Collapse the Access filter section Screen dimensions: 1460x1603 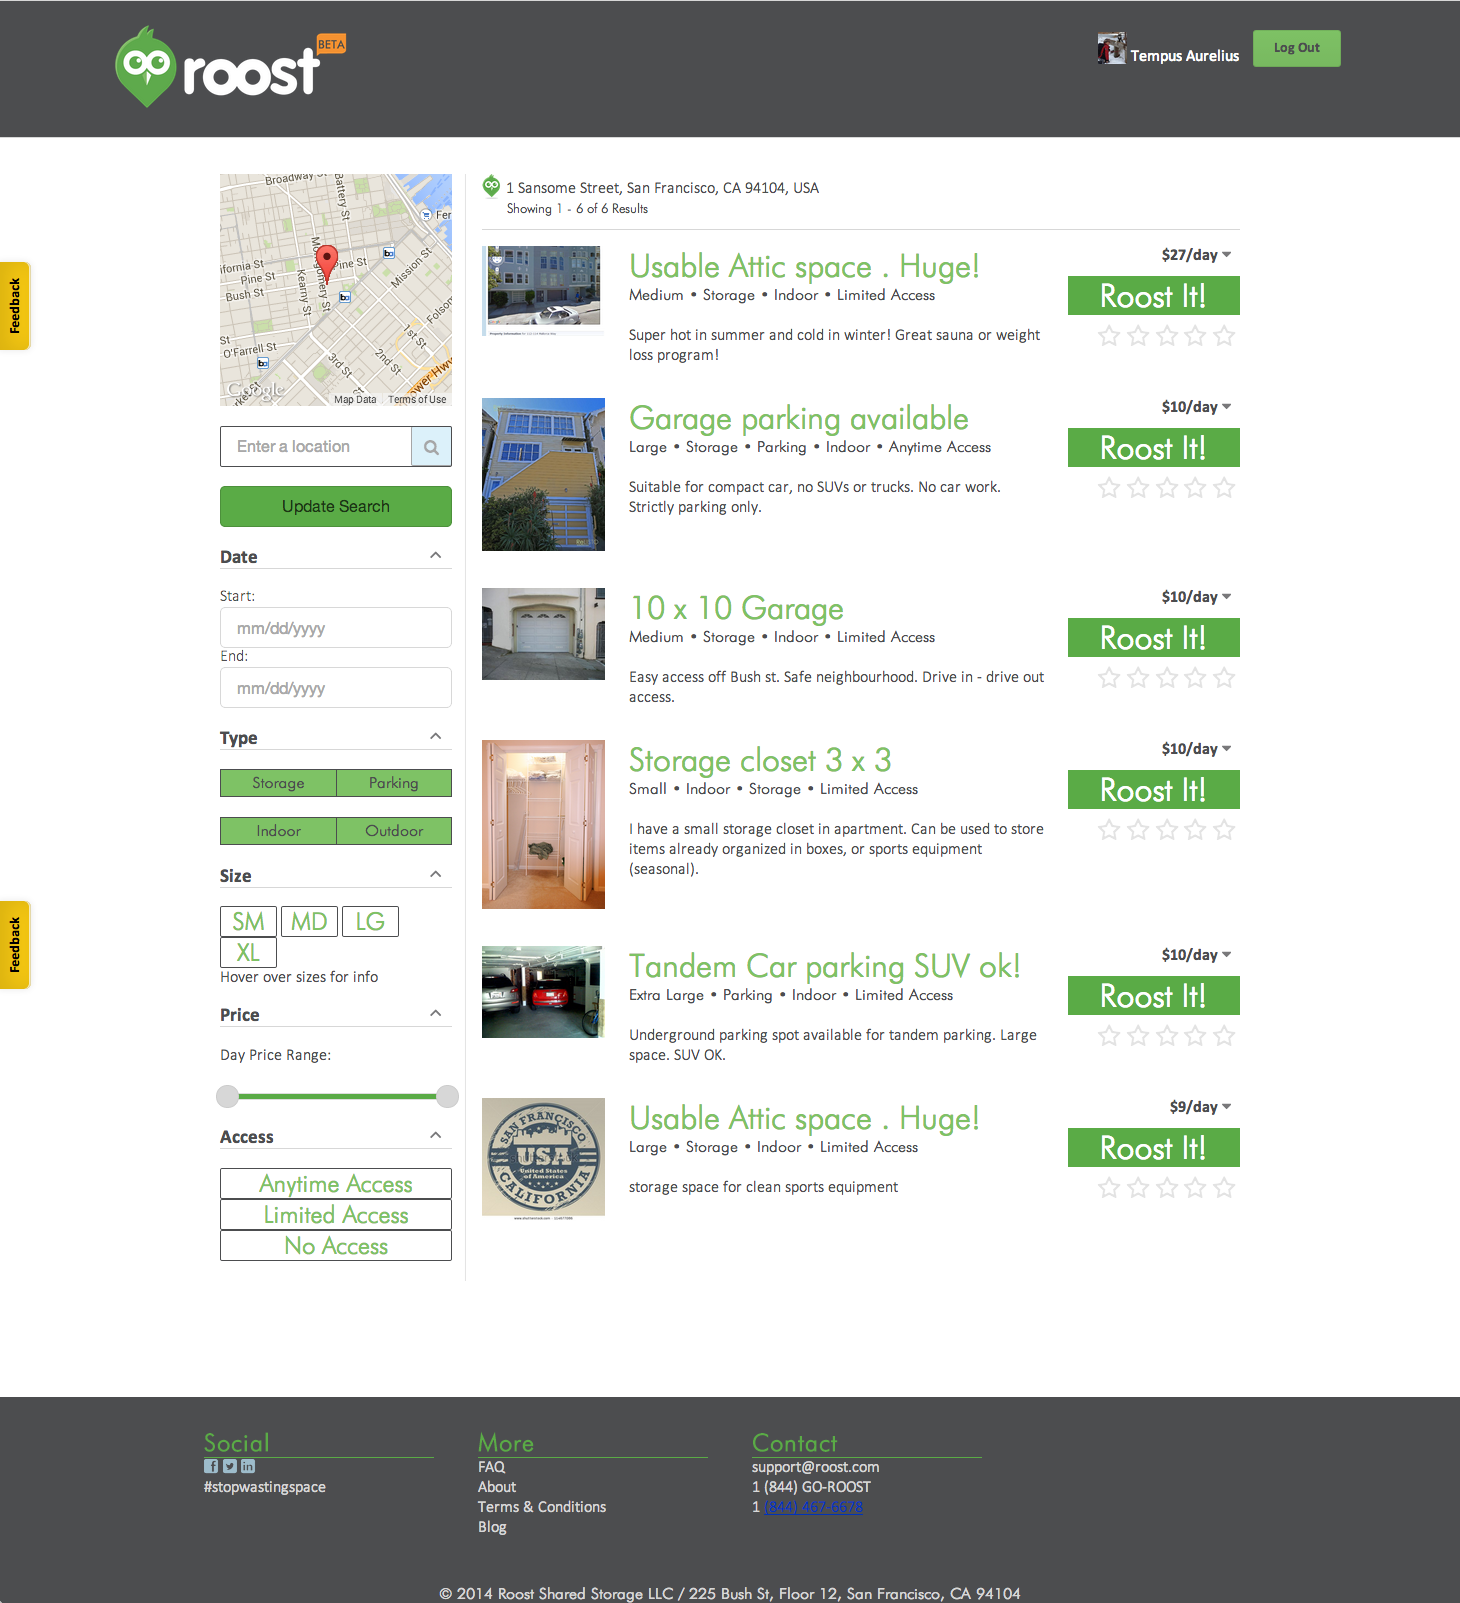(x=436, y=1136)
